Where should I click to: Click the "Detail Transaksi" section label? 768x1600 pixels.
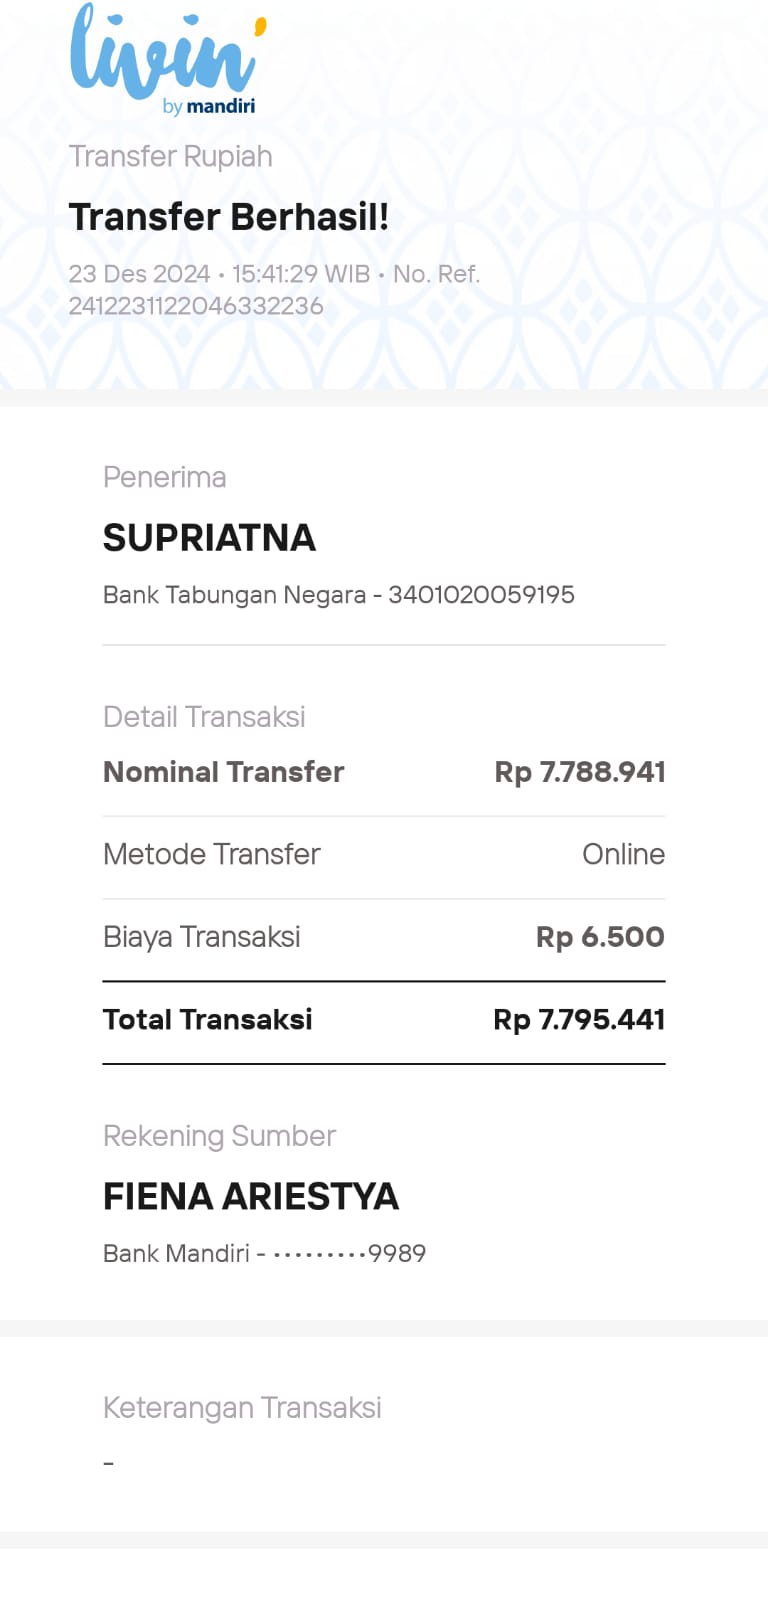click(204, 717)
